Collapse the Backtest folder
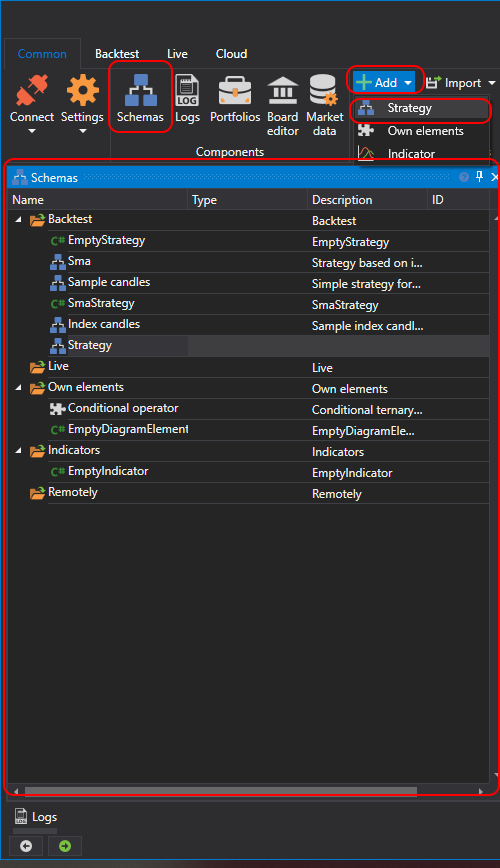Viewport: 500px width, 868px height. pyautogui.click(x=18, y=220)
